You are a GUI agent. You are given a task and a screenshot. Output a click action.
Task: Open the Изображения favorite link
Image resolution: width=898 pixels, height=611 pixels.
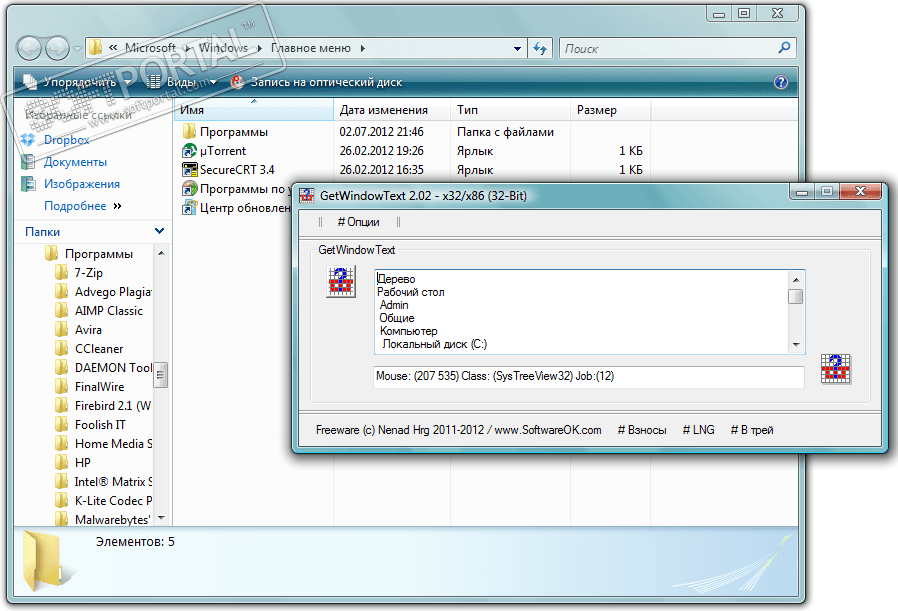[82, 184]
